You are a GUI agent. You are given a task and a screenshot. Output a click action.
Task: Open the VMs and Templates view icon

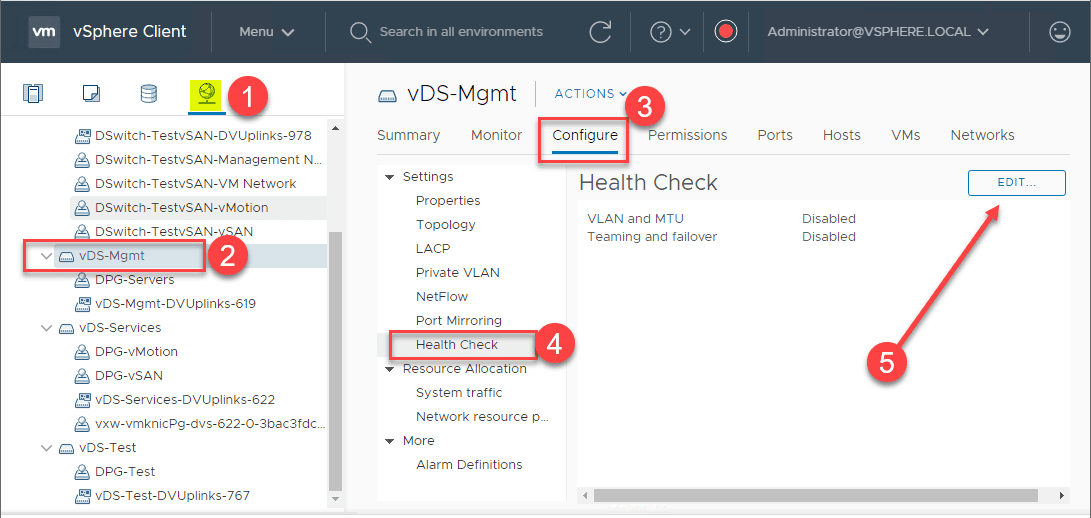tap(91, 94)
